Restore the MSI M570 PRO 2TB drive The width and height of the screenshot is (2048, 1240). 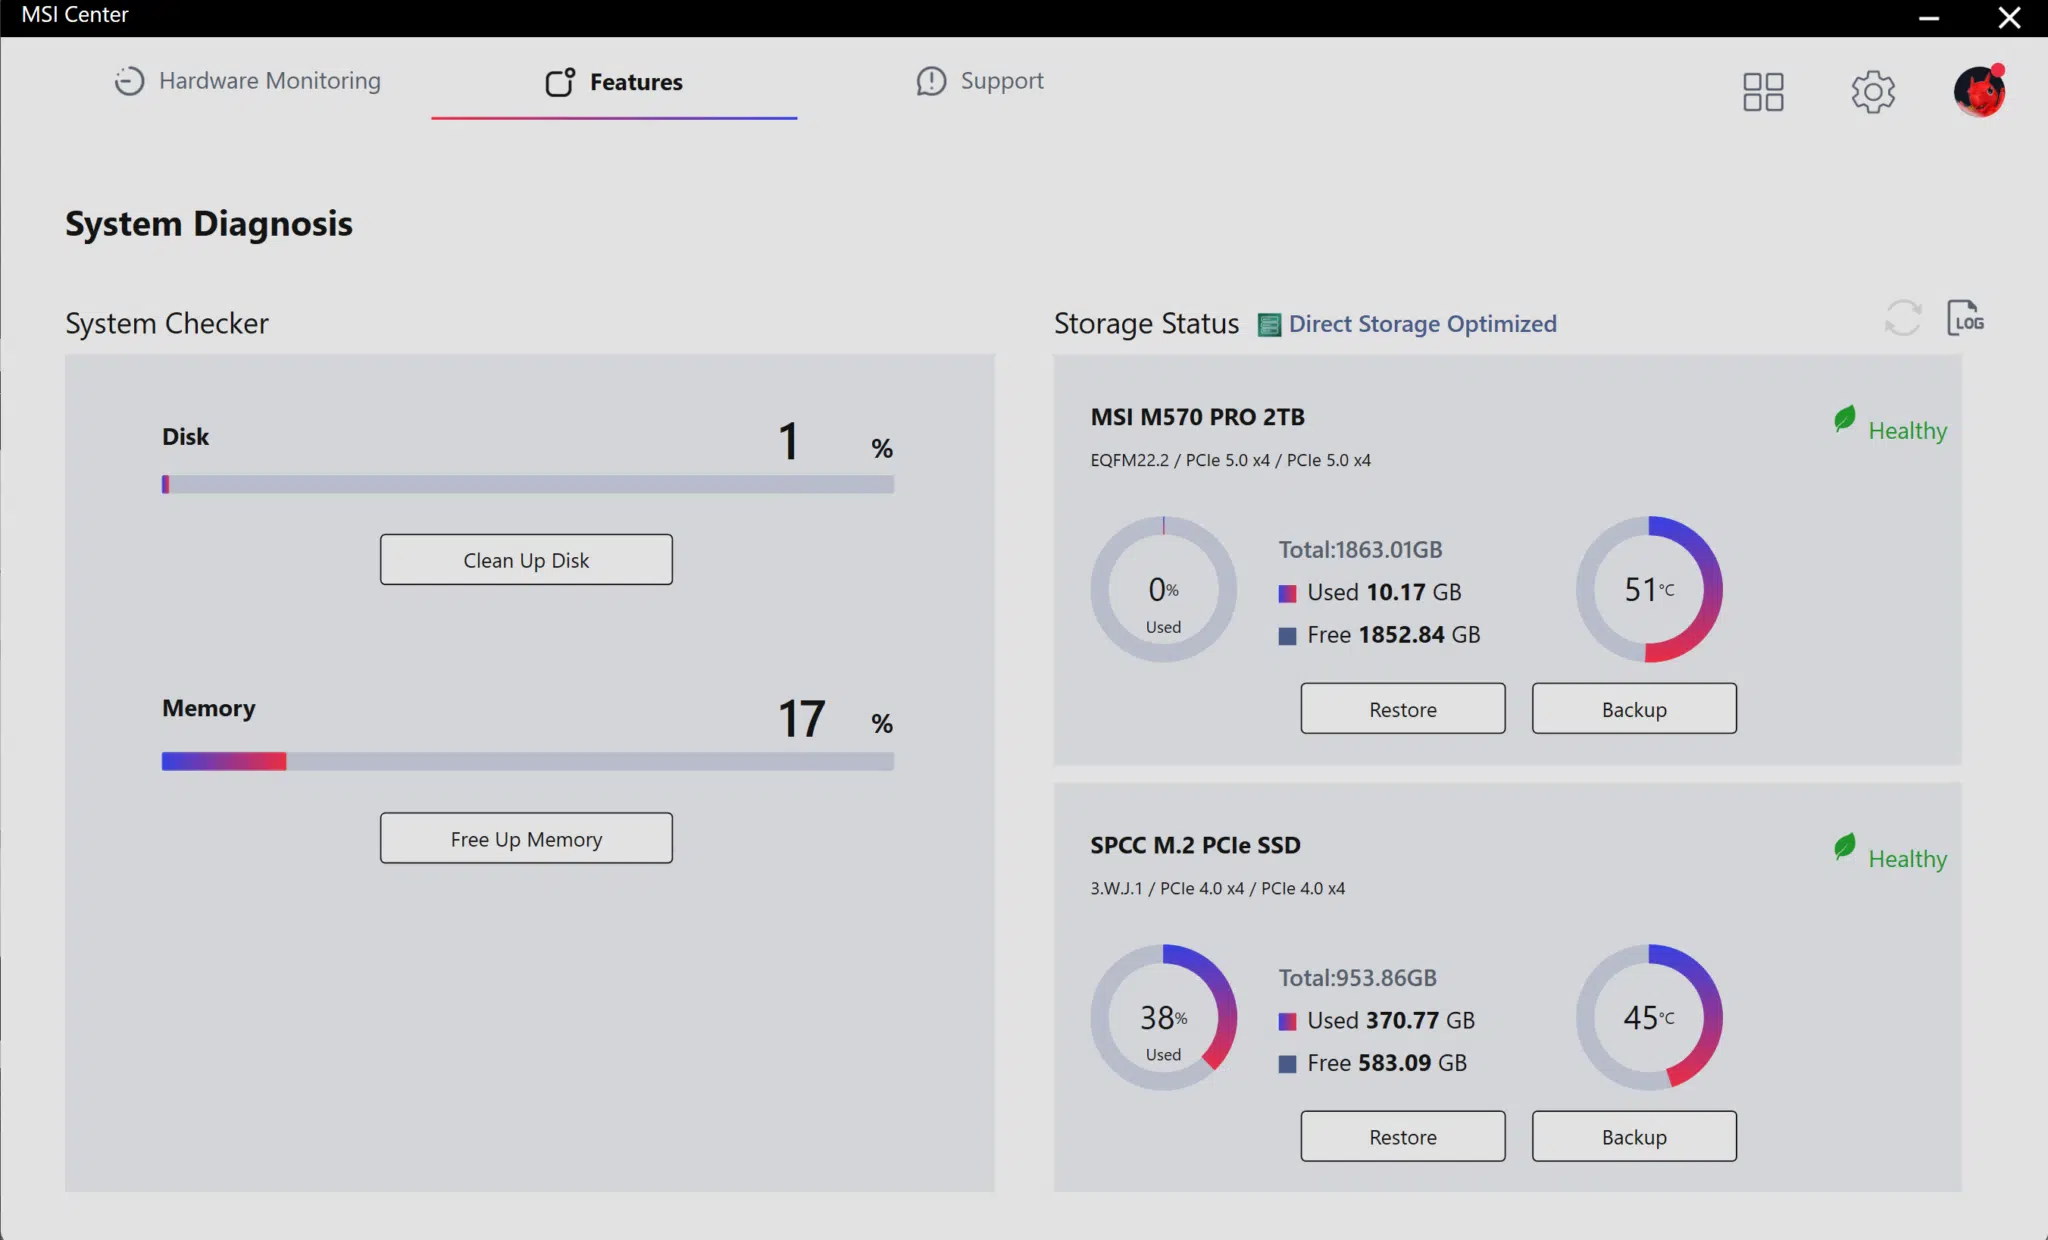(1403, 709)
